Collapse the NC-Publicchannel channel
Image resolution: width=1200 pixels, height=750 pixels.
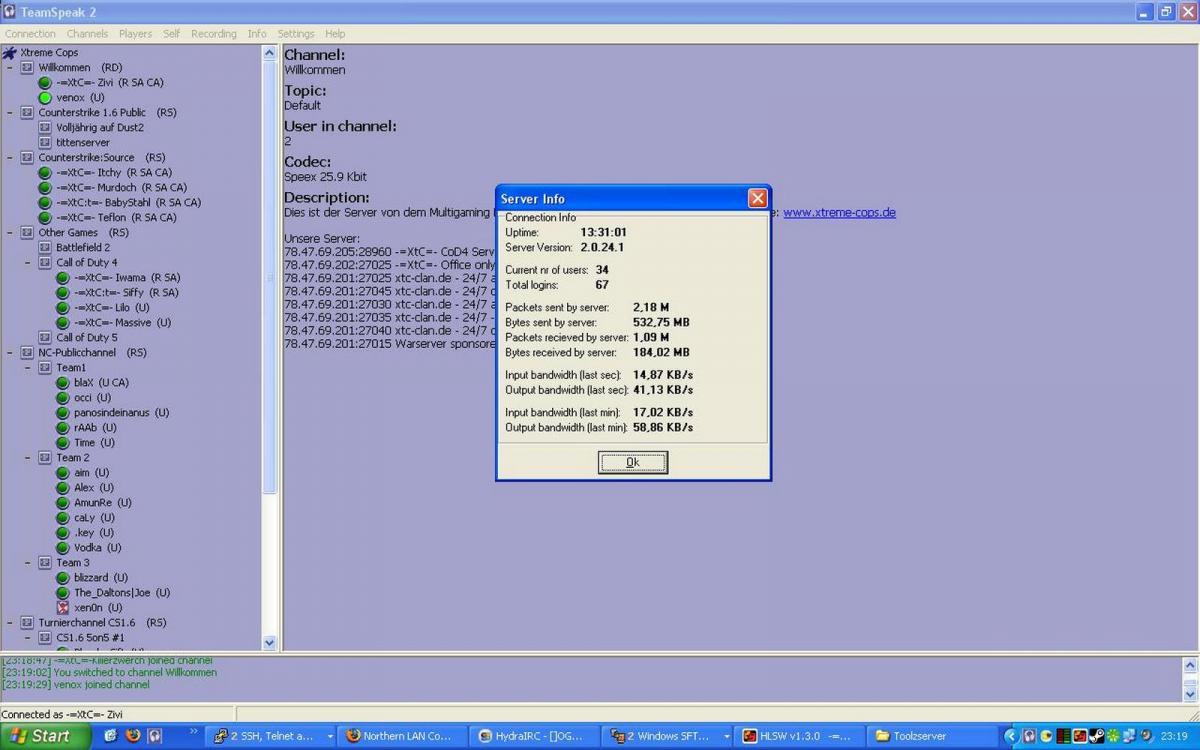coord(10,352)
